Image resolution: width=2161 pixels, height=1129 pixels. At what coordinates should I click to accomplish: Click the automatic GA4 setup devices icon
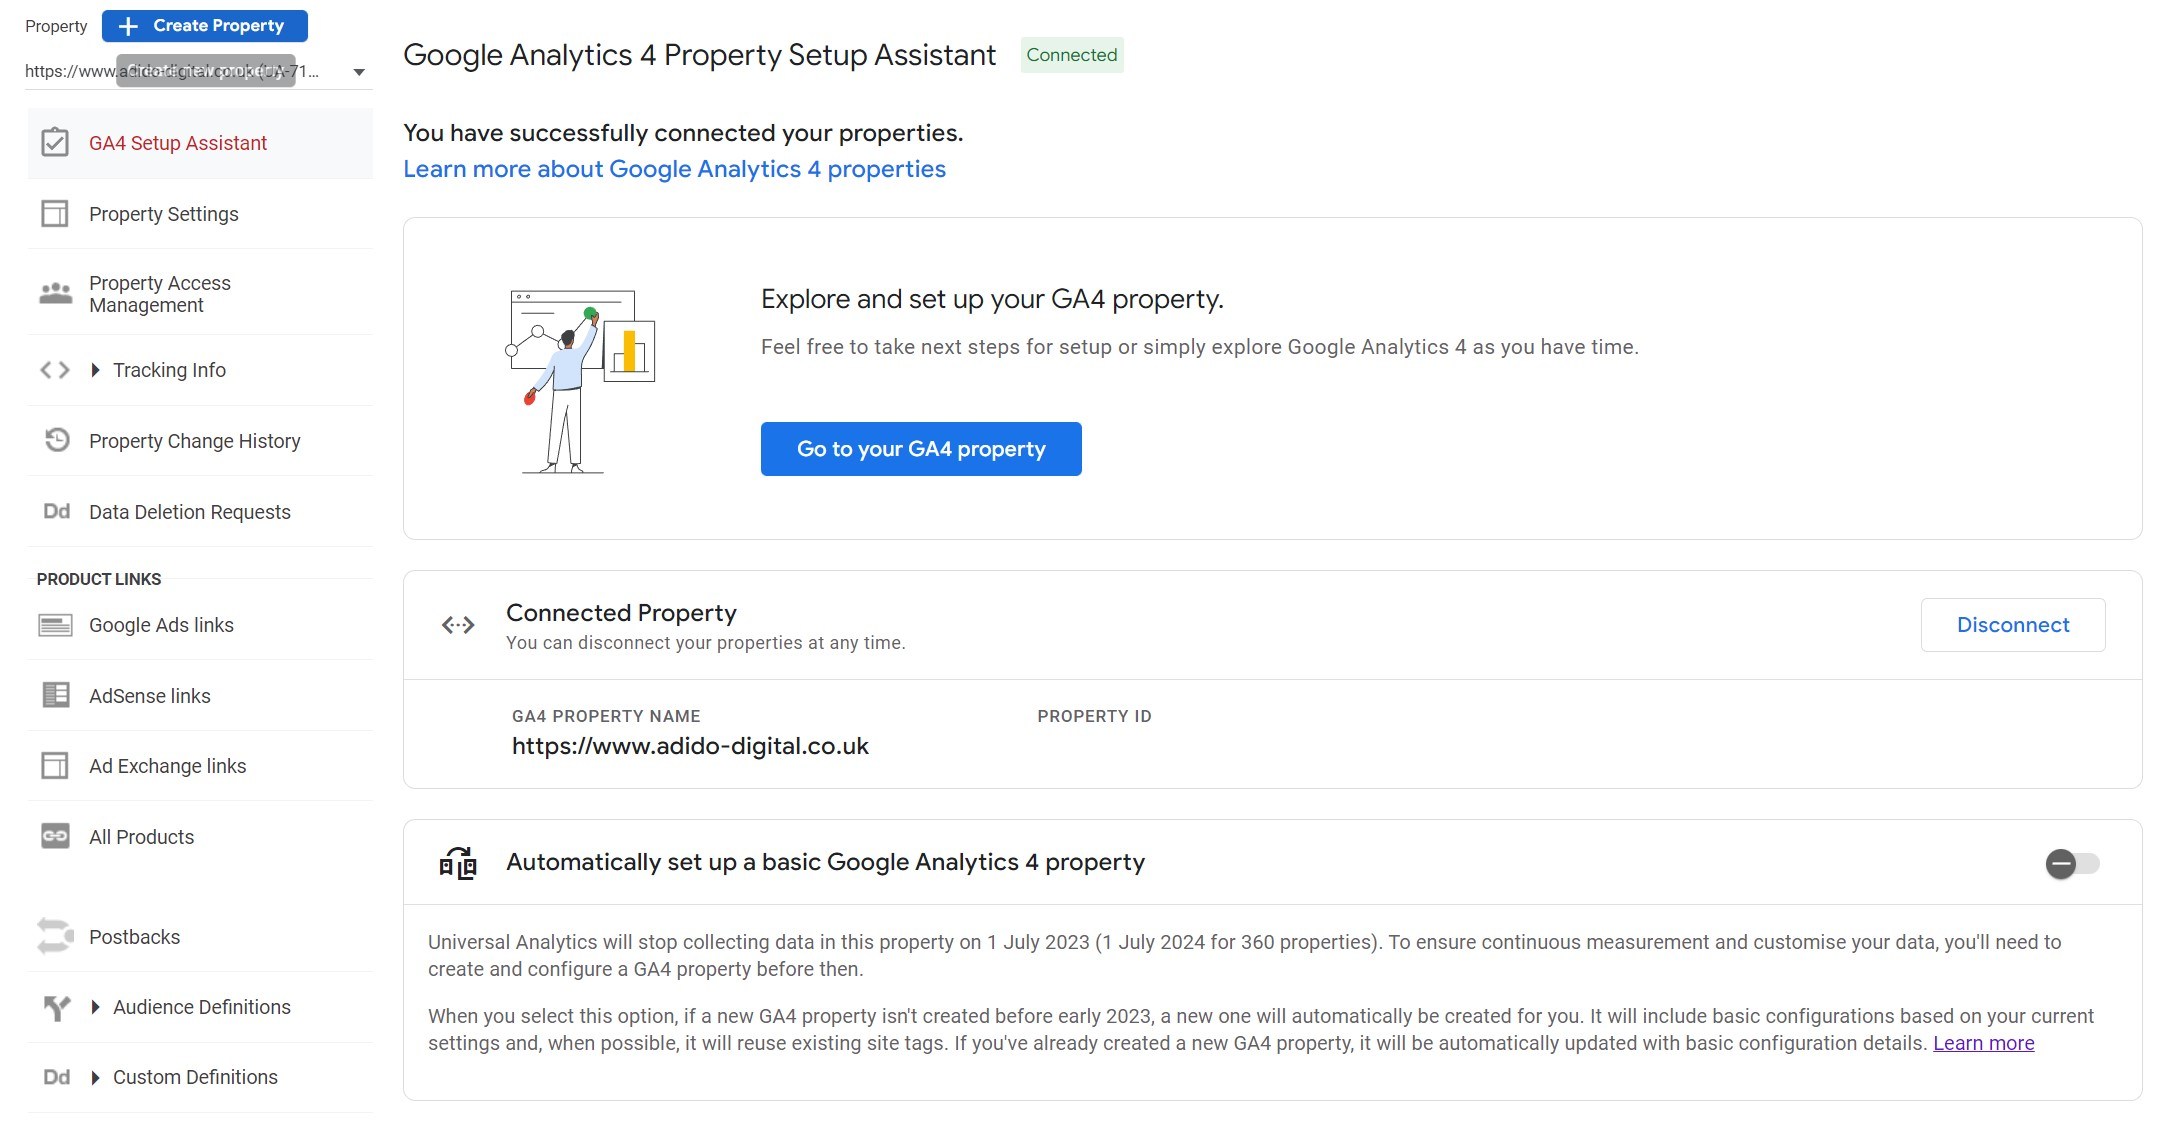pos(458,862)
